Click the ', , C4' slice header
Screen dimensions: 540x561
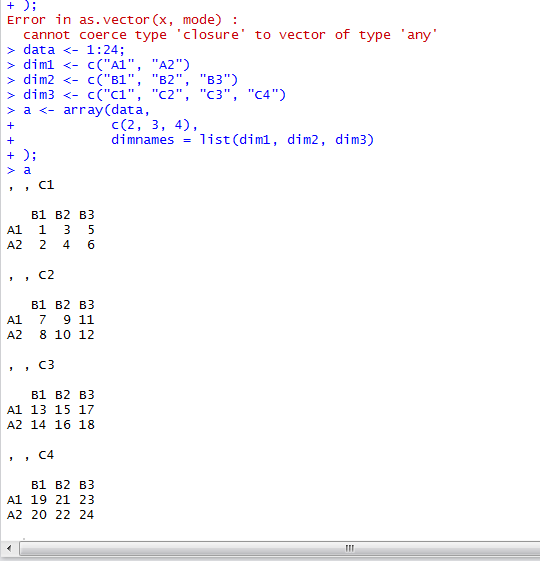31,455
